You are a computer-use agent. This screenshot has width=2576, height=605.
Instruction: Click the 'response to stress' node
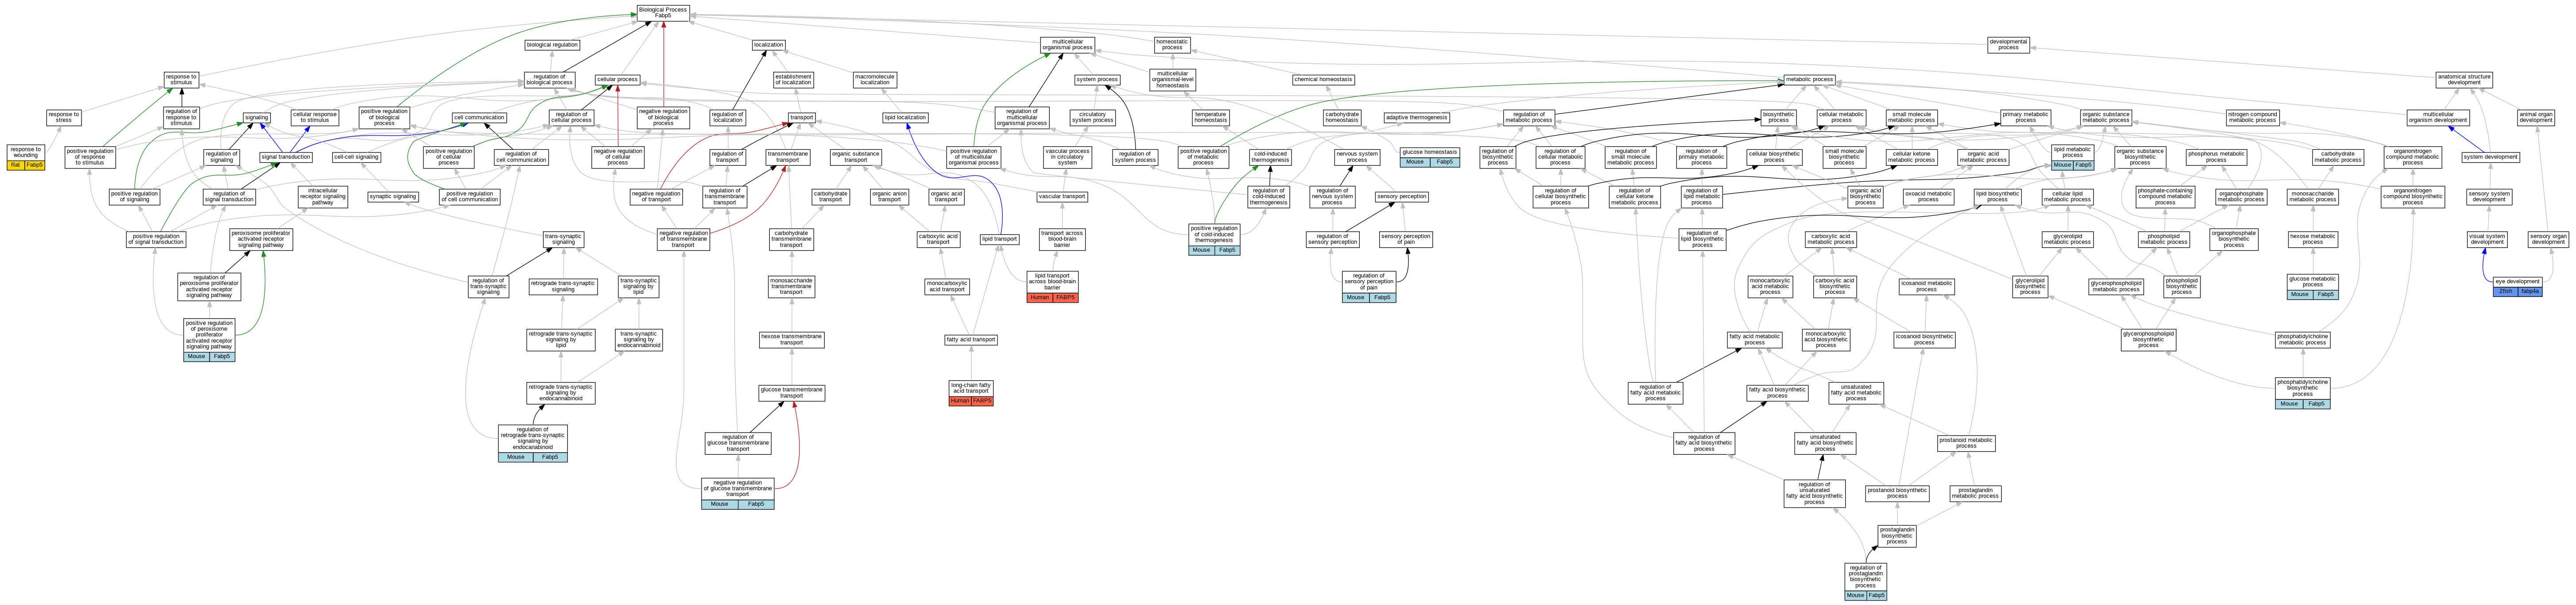(x=63, y=117)
